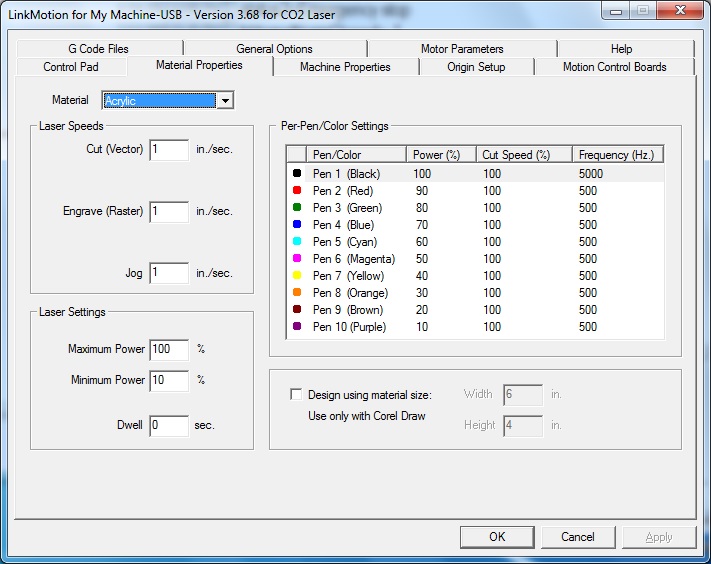Click the red color dot for Pen 2
The width and height of the screenshot is (711, 564).
tap(297, 191)
